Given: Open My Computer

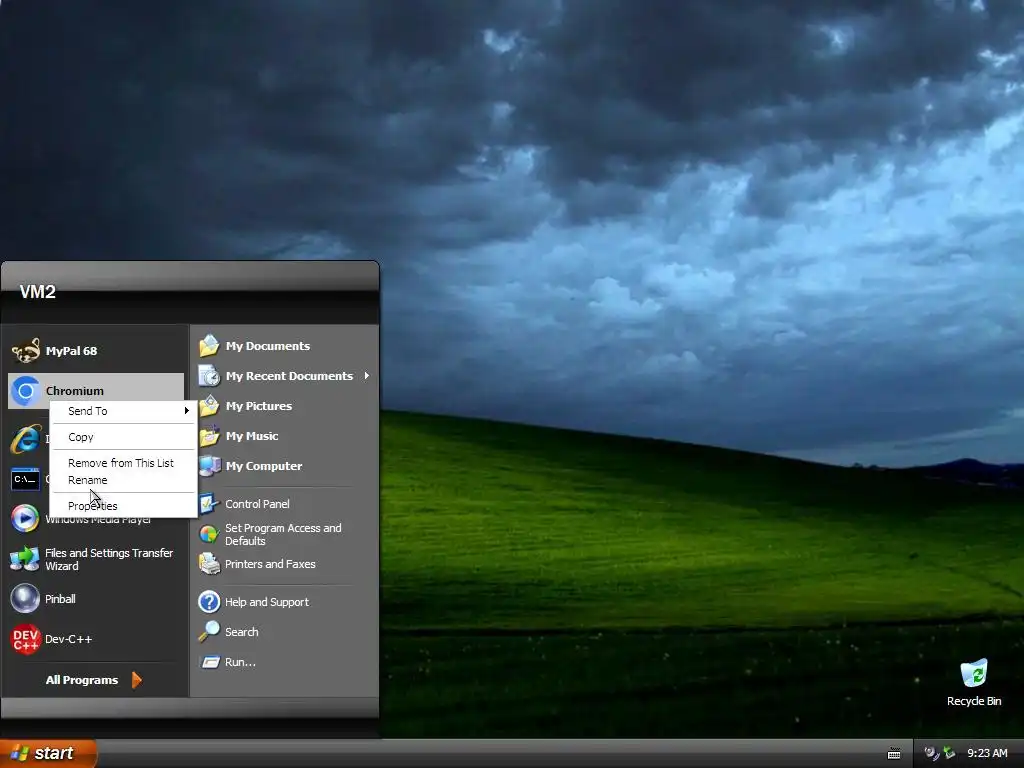Looking at the screenshot, I should click(x=285, y=466).
